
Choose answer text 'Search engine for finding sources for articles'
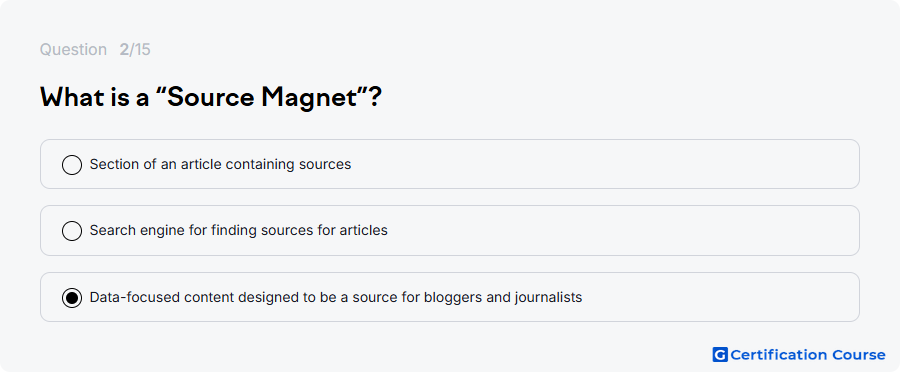[239, 230]
